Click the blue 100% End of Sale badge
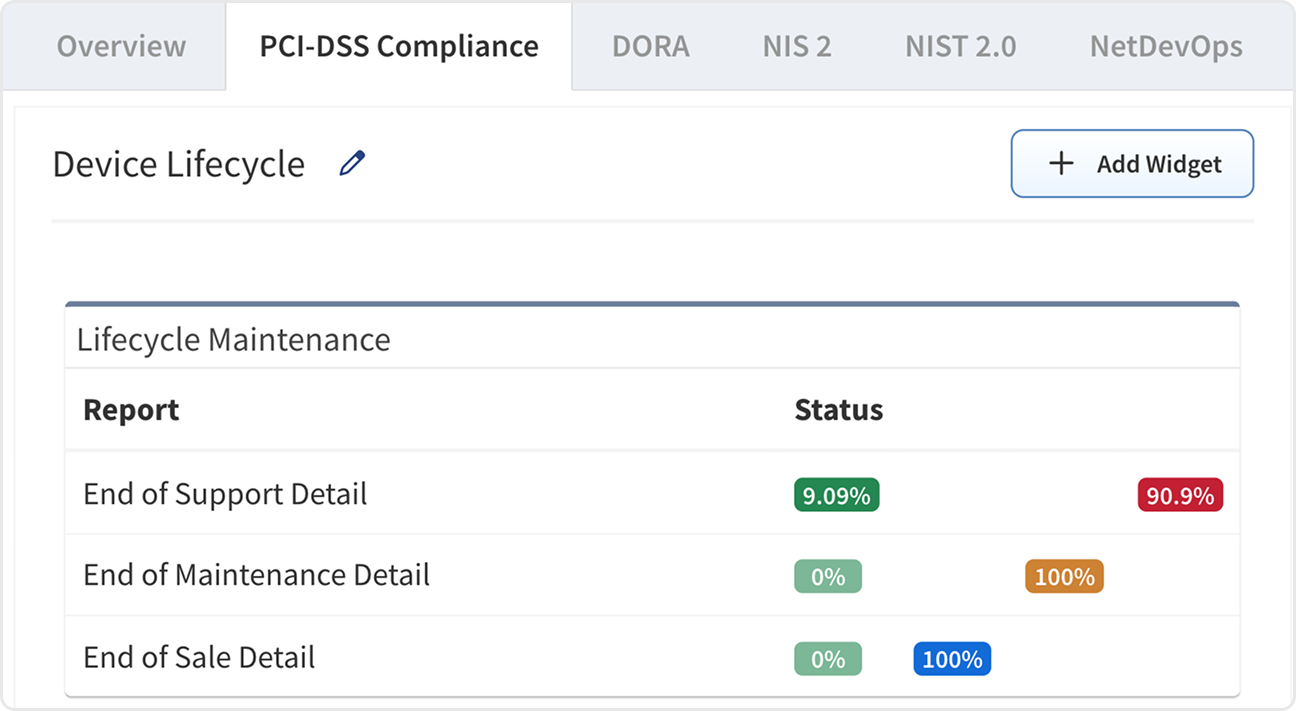The width and height of the screenshot is (1296, 711). (x=952, y=659)
